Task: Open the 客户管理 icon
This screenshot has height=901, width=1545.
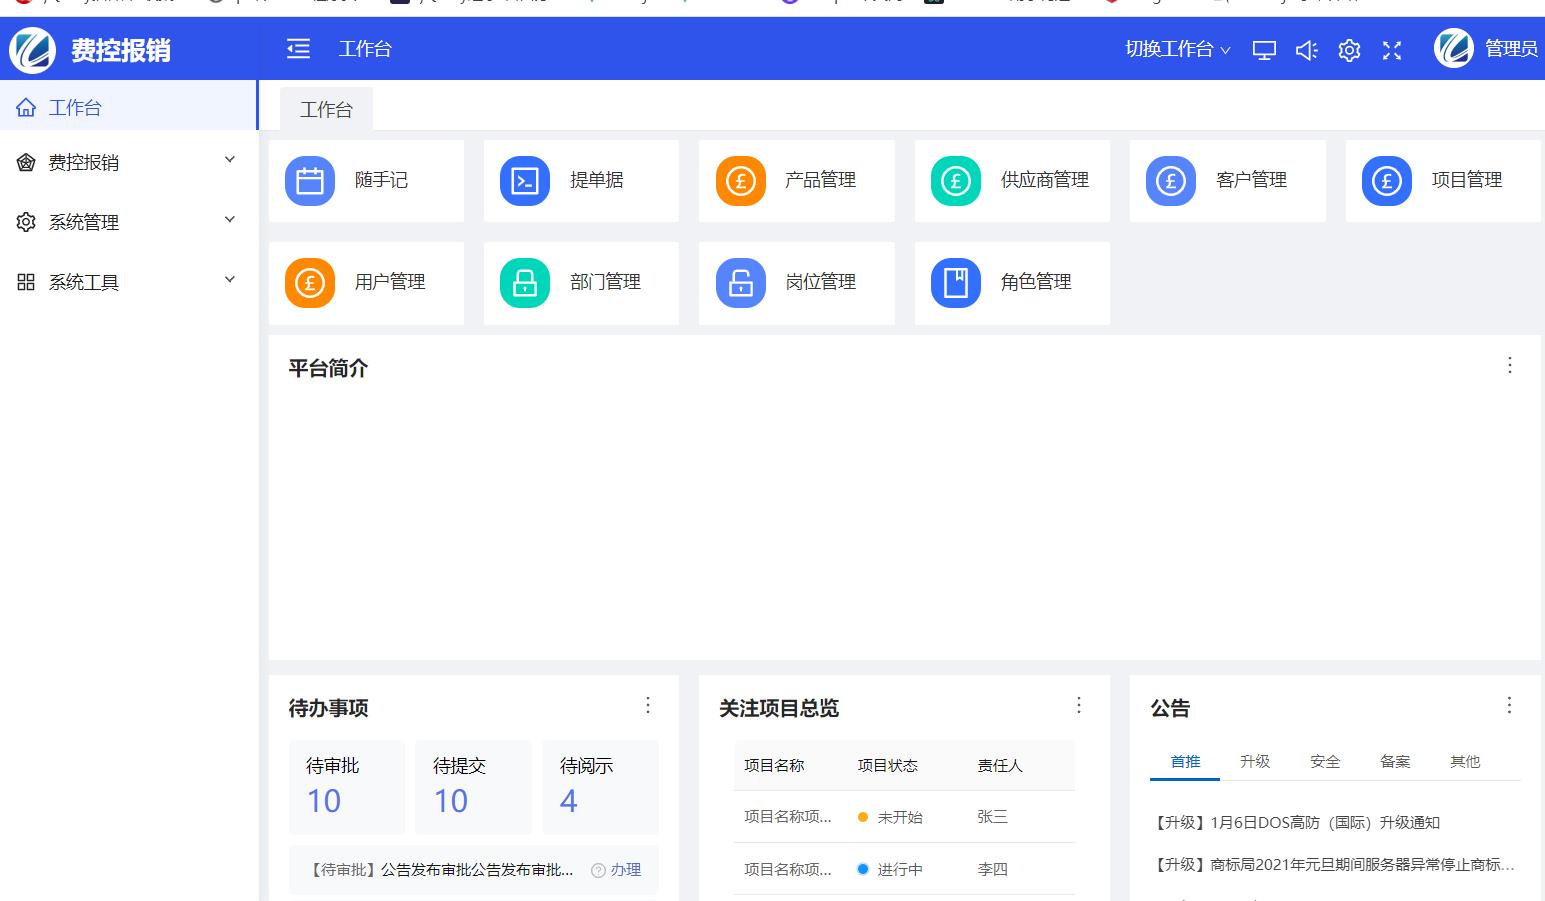Action: [1171, 181]
